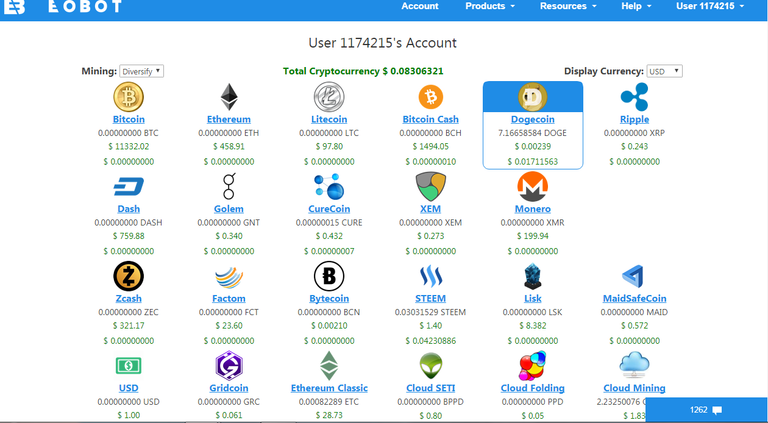
Task: Click the Monero icon
Action: point(533,187)
